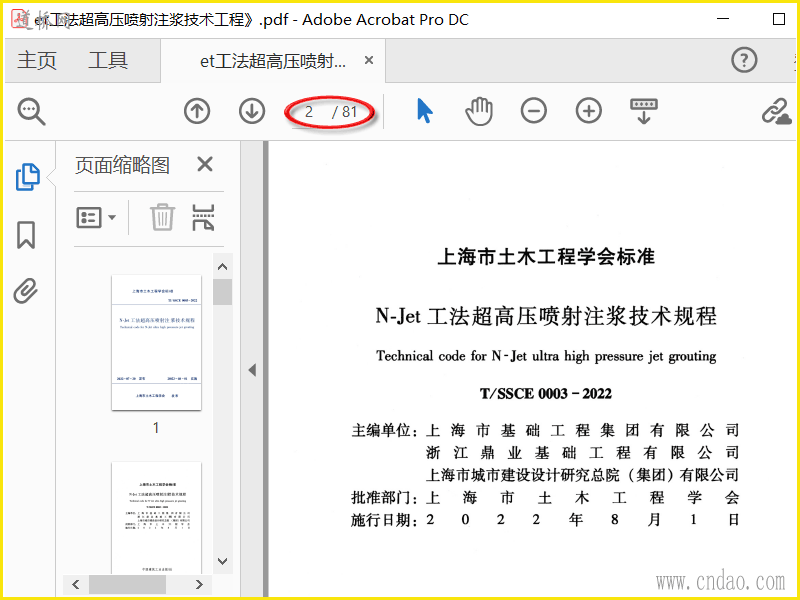This screenshot has height=600, width=800.
Task: Close the 页面缩略图 panel
Action: click(x=205, y=164)
